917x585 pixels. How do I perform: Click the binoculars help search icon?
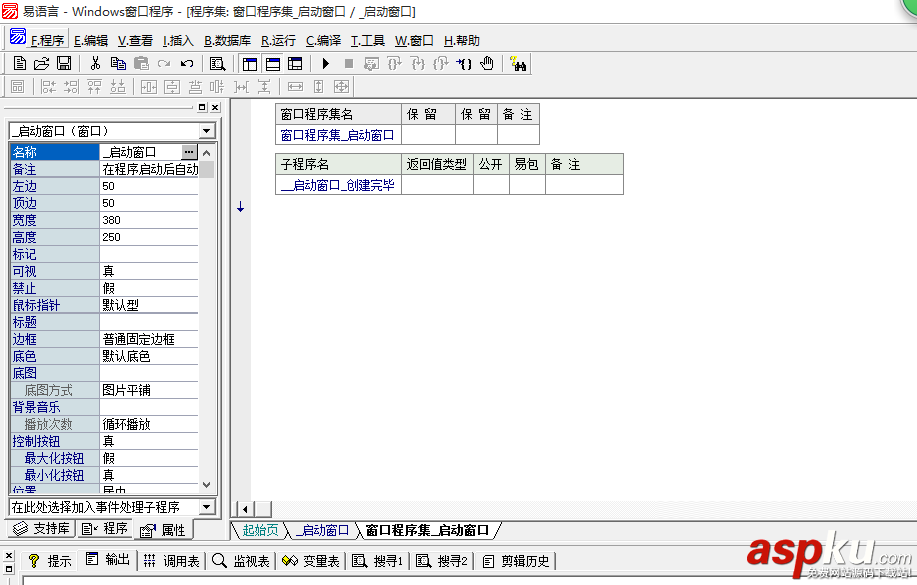518,63
